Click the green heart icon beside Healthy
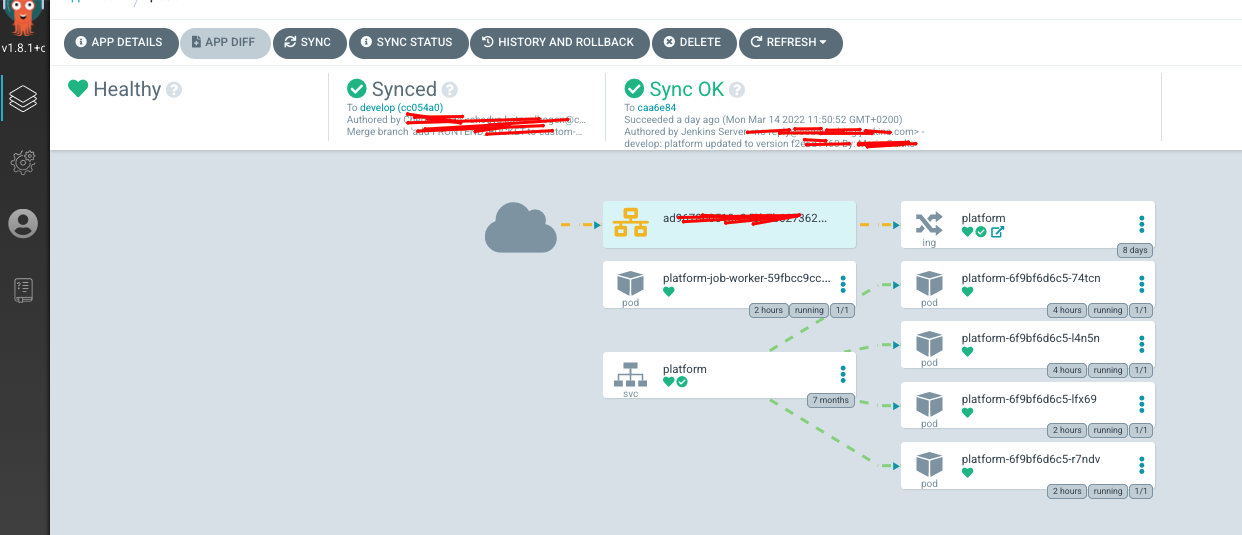This screenshot has width=1242, height=535. [78, 89]
